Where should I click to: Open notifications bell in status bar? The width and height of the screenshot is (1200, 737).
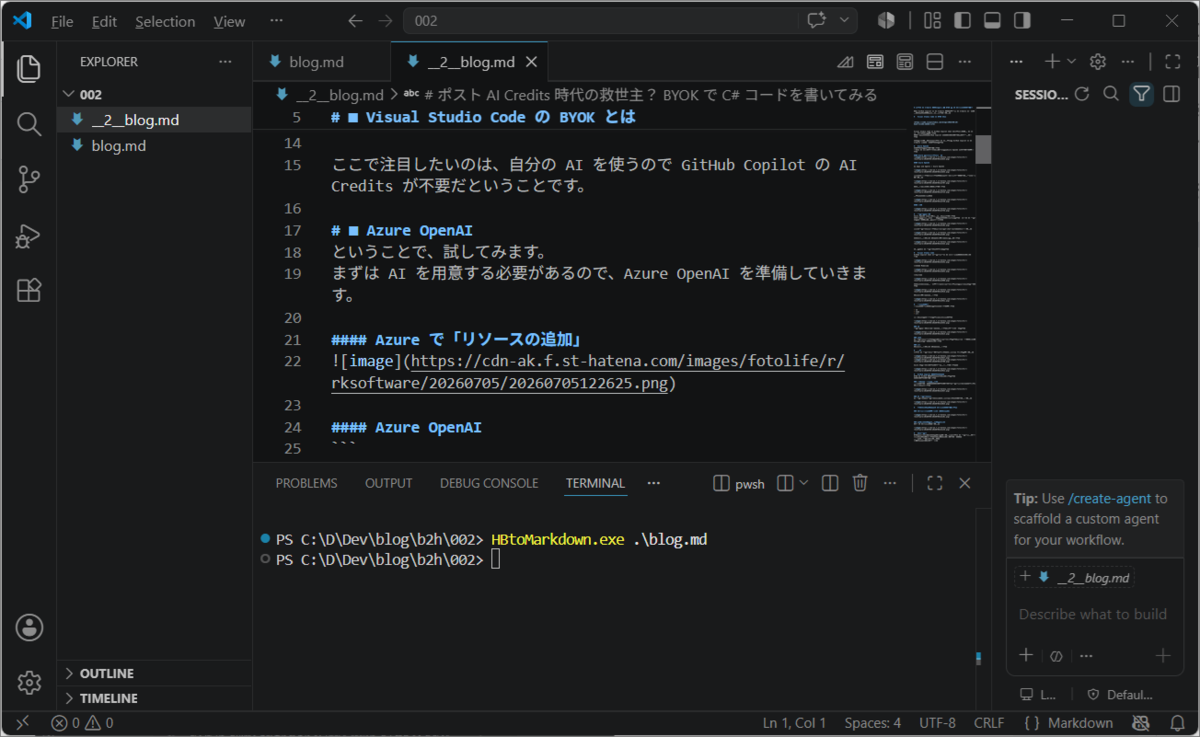(x=1177, y=723)
